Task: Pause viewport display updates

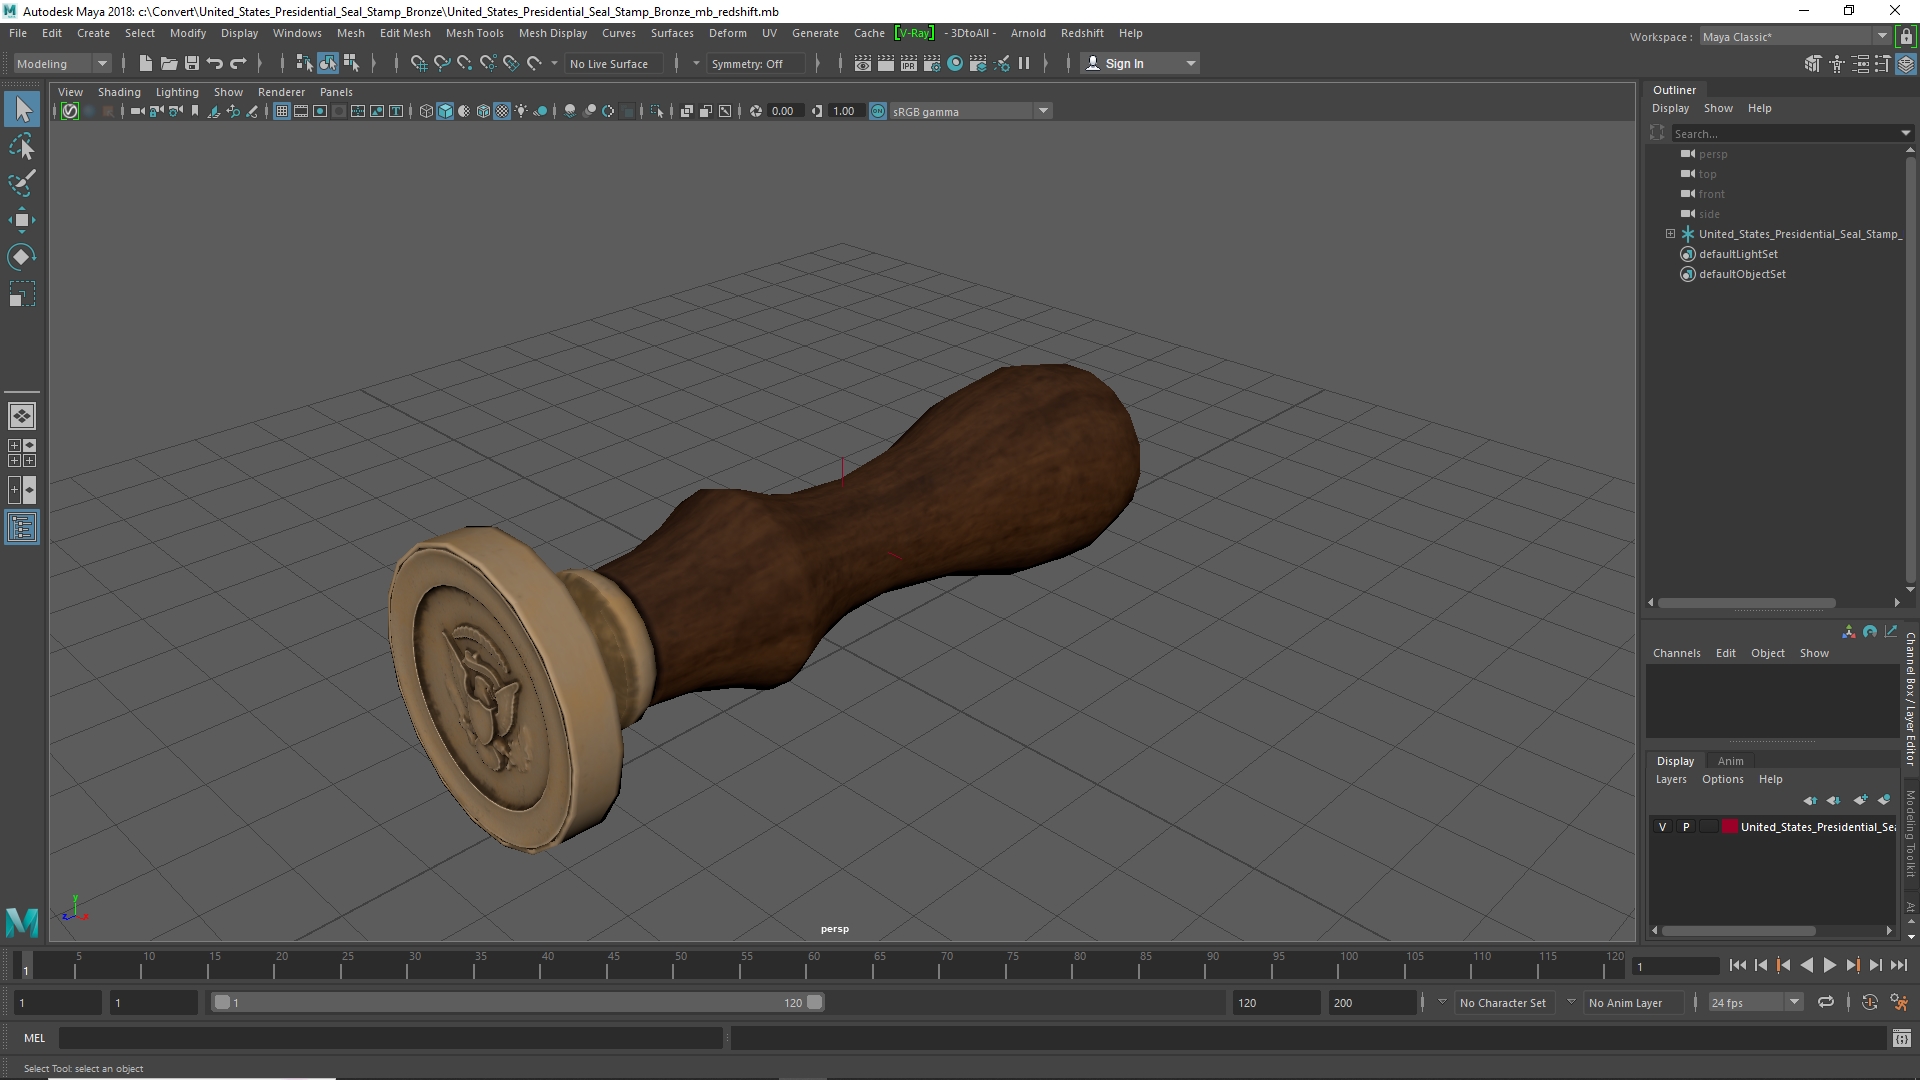Action: (x=1024, y=63)
